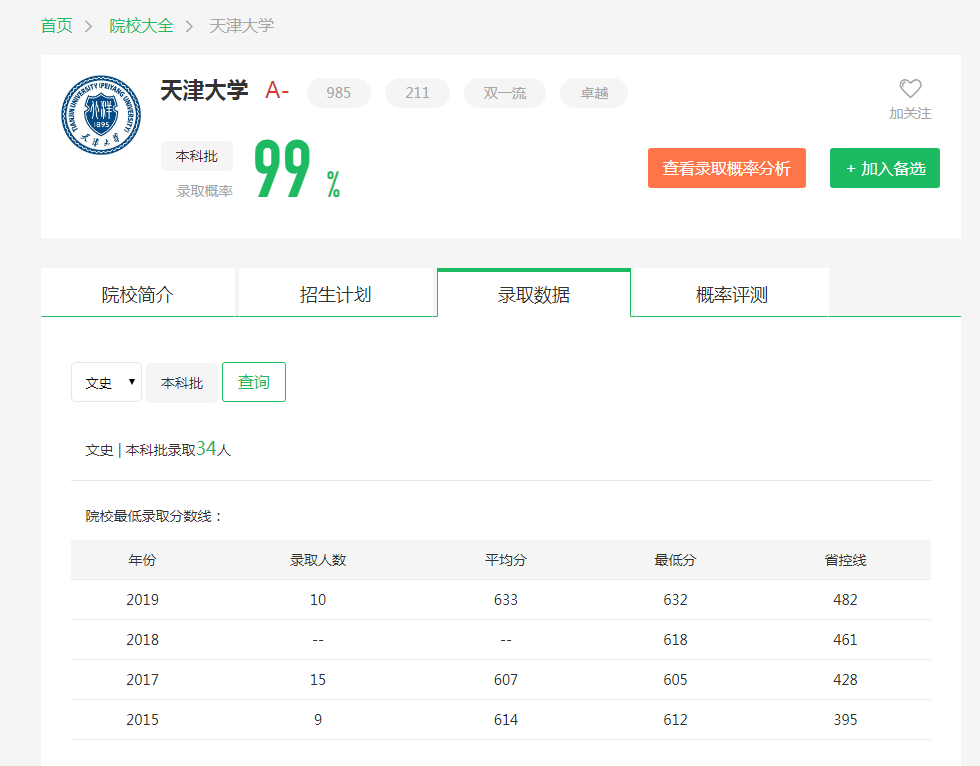Select the 2018 year row cell

[x=142, y=640]
